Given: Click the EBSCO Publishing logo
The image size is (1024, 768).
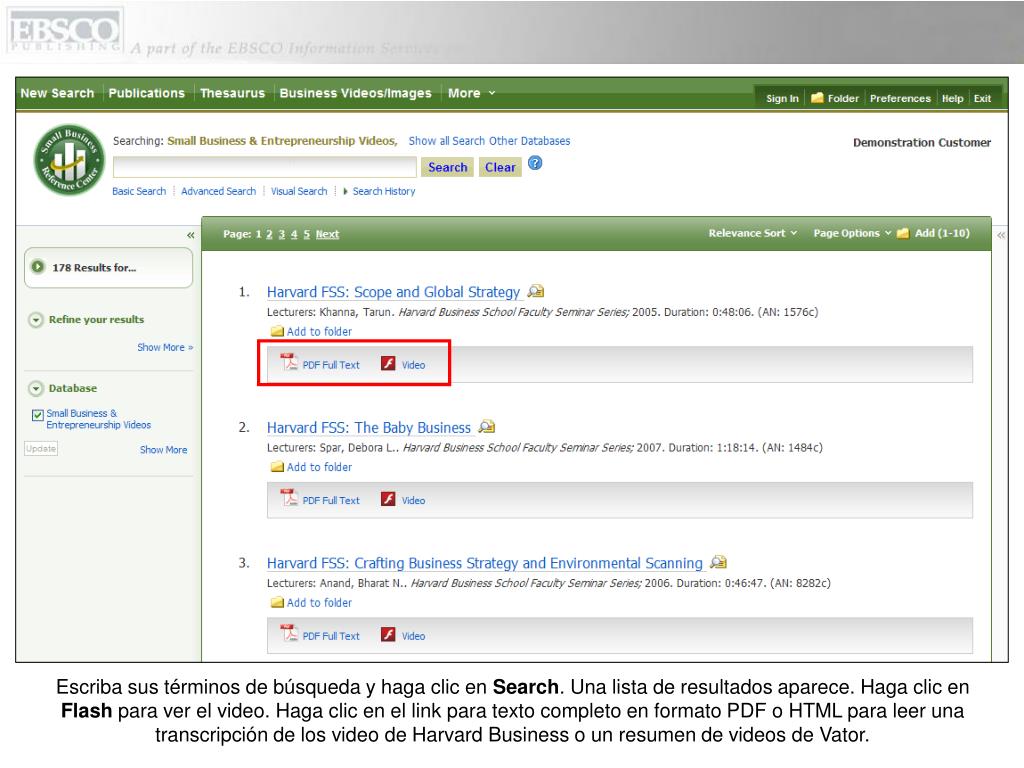Looking at the screenshot, I should [x=65, y=31].
